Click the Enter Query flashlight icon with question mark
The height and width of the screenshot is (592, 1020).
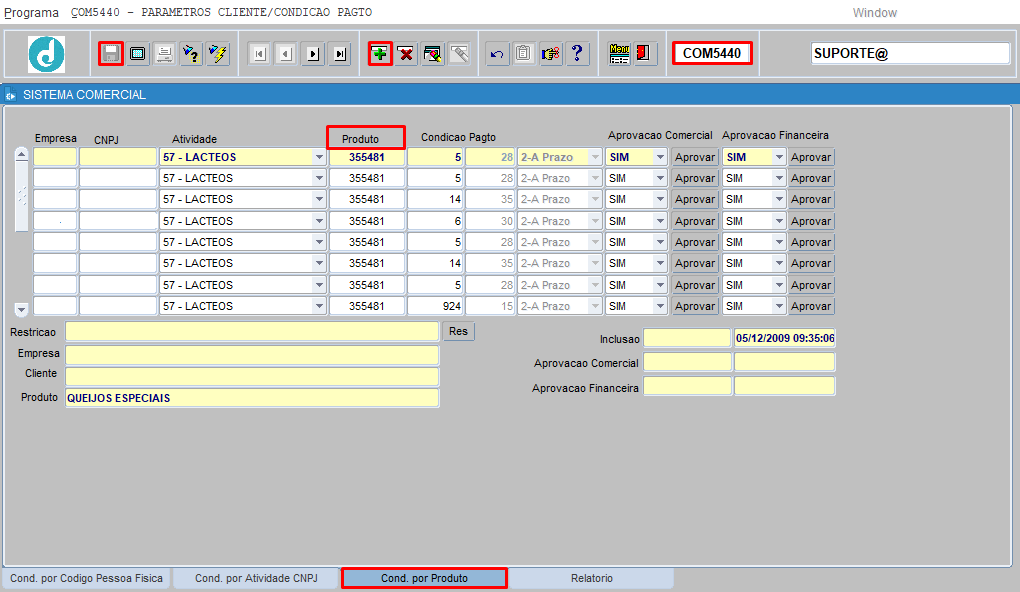pos(191,53)
